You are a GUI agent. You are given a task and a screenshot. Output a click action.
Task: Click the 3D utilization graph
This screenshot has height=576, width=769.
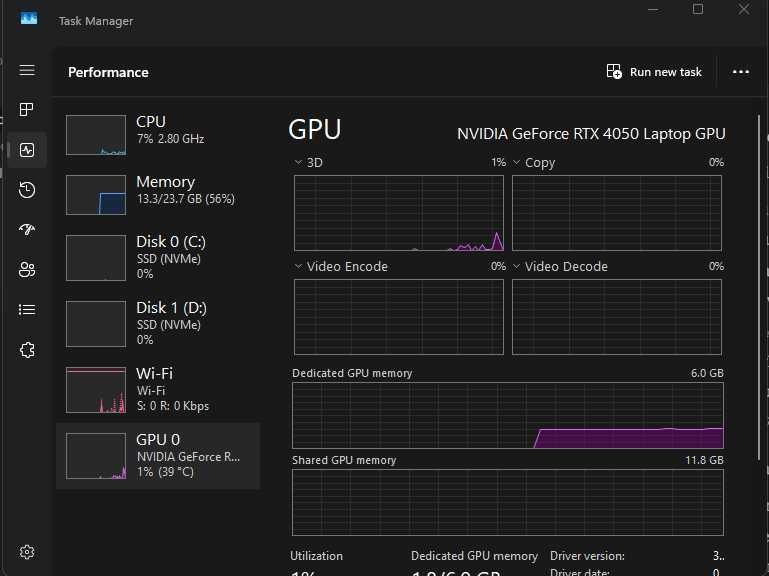click(x=399, y=213)
